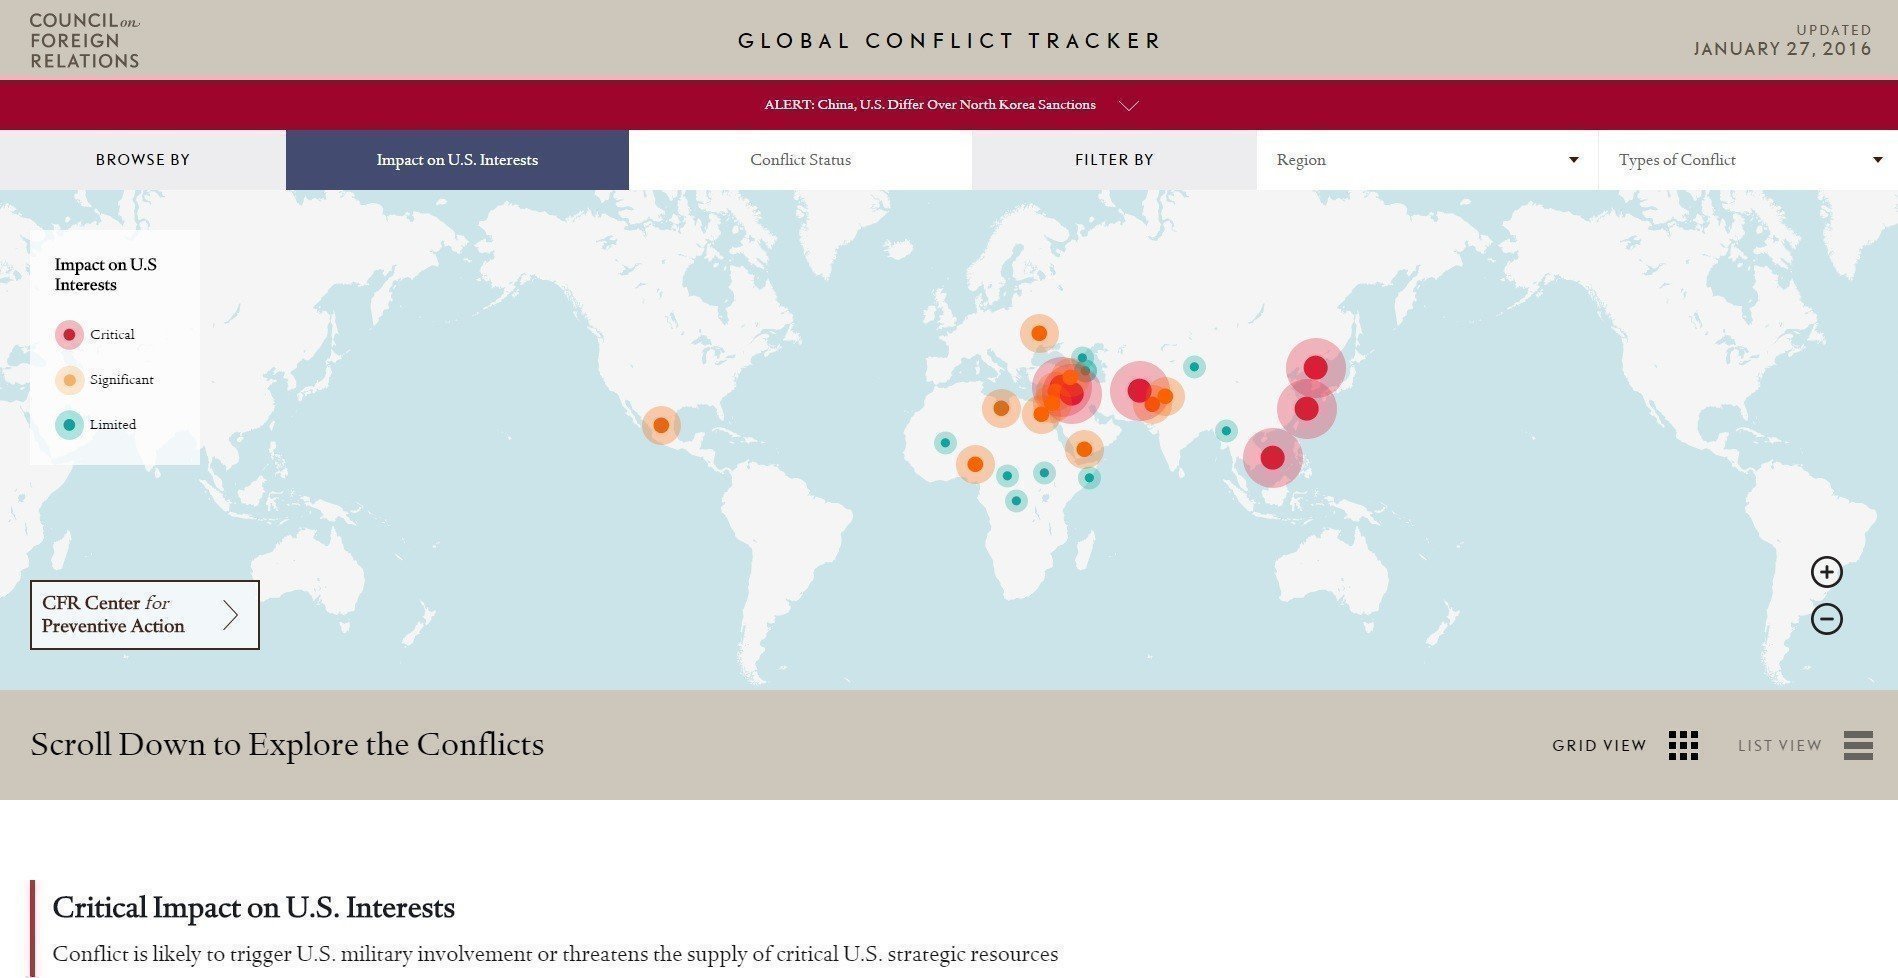Click the Global Conflict Tracker title
Viewport: 1898px width, 978px height.
point(949,41)
